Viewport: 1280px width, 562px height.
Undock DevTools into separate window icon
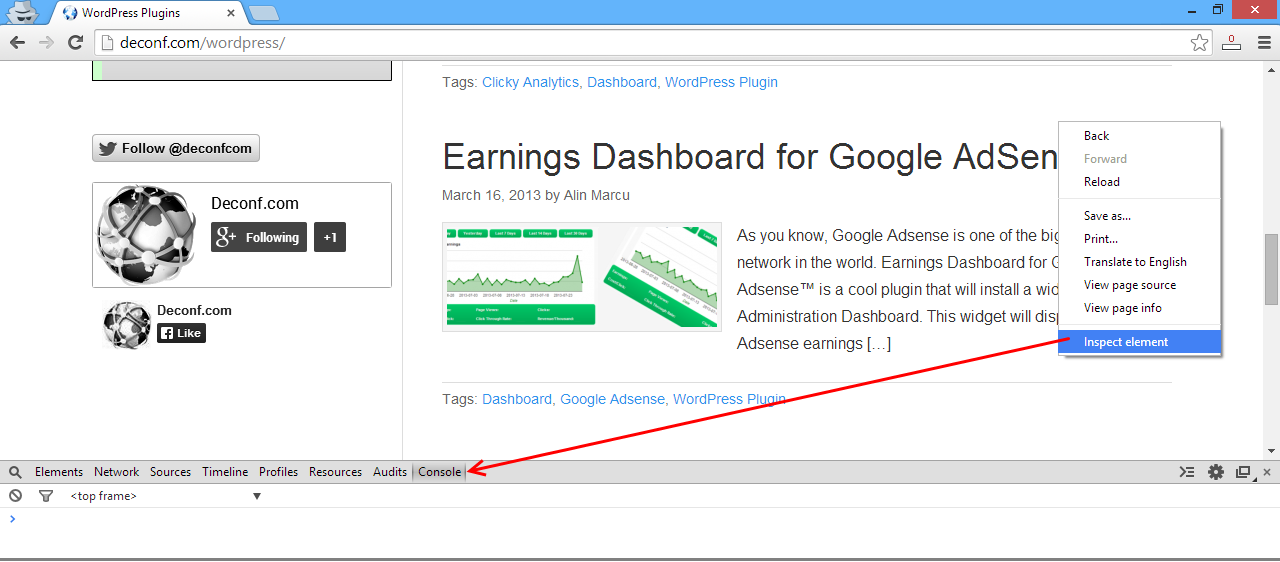(1243, 472)
